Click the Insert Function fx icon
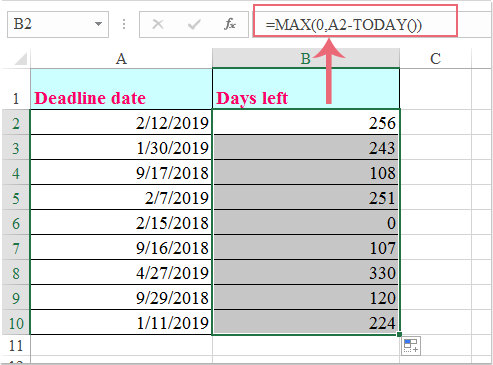 pos(230,24)
